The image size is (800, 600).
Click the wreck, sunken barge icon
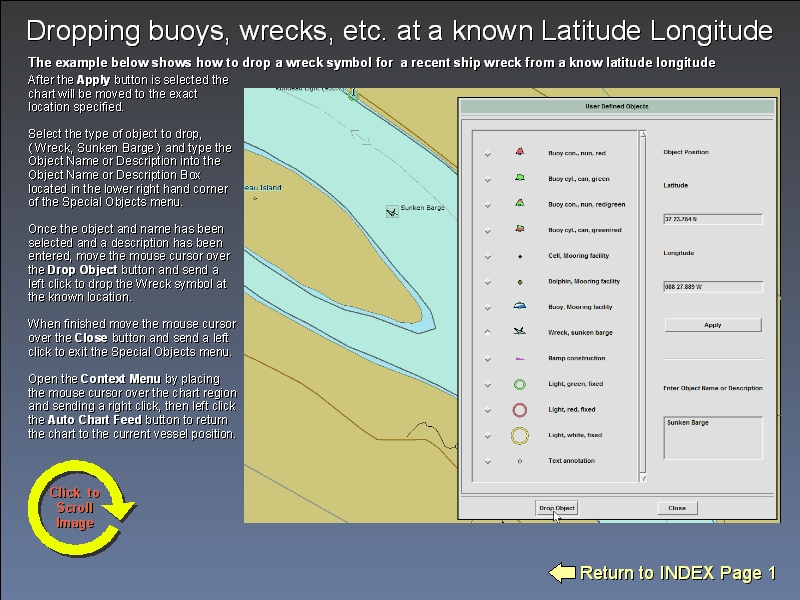[520, 331]
